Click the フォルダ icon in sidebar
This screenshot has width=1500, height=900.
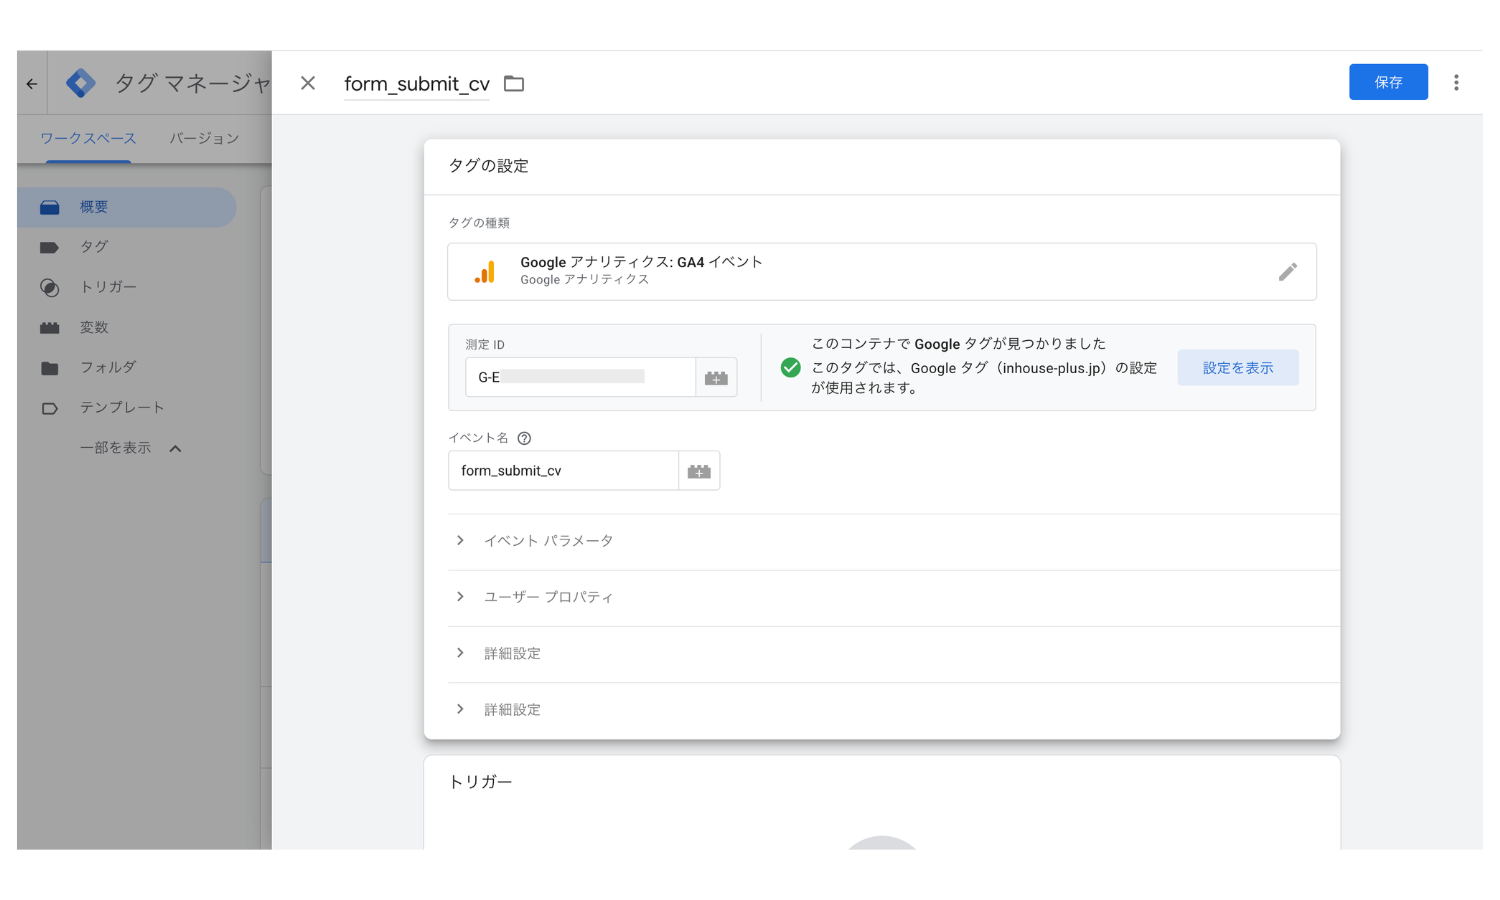(x=49, y=368)
